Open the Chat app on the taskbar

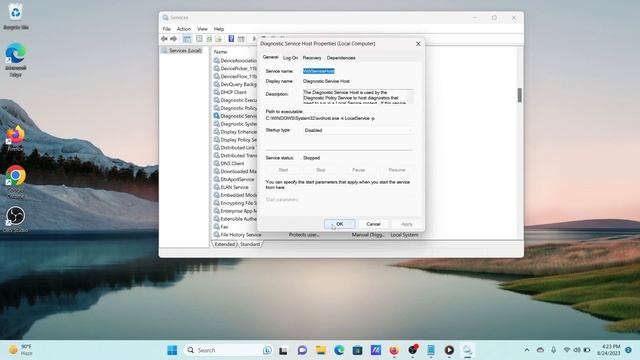pyautogui.click(x=302, y=350)
